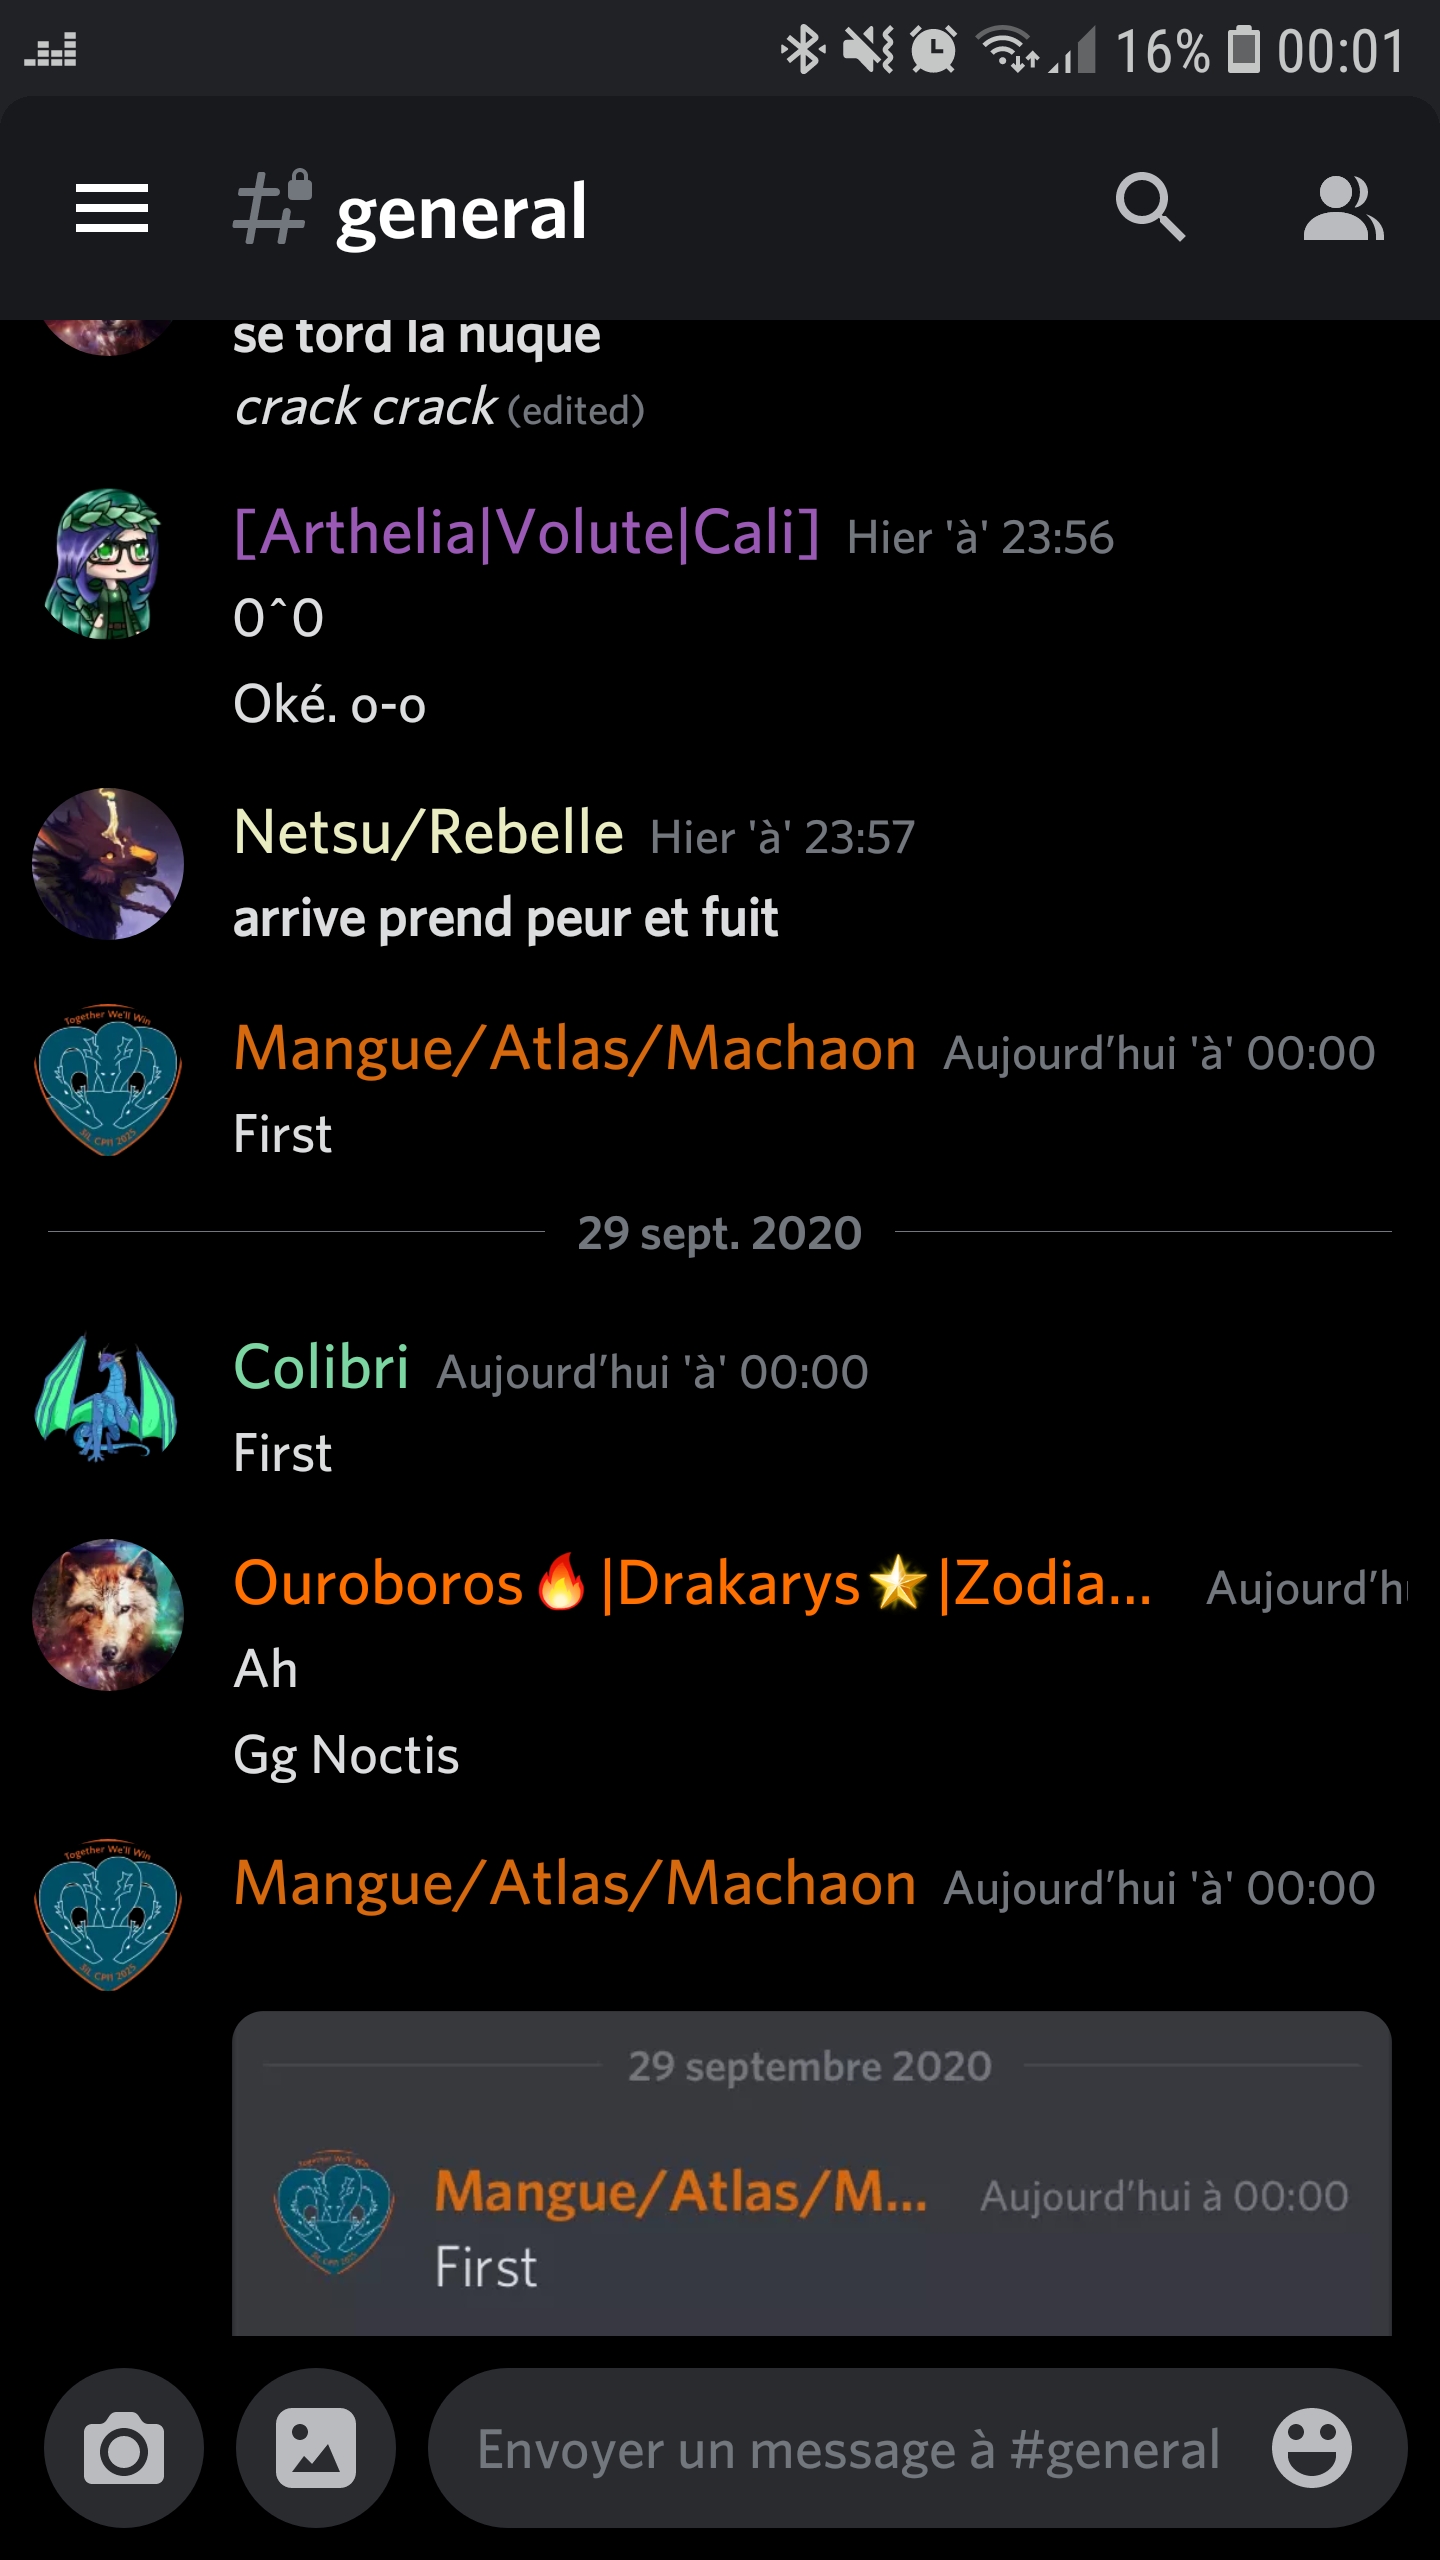Viewport: 1440px width, 2560px height.
Task: Tap the message input field
Action: [848, 2449]
